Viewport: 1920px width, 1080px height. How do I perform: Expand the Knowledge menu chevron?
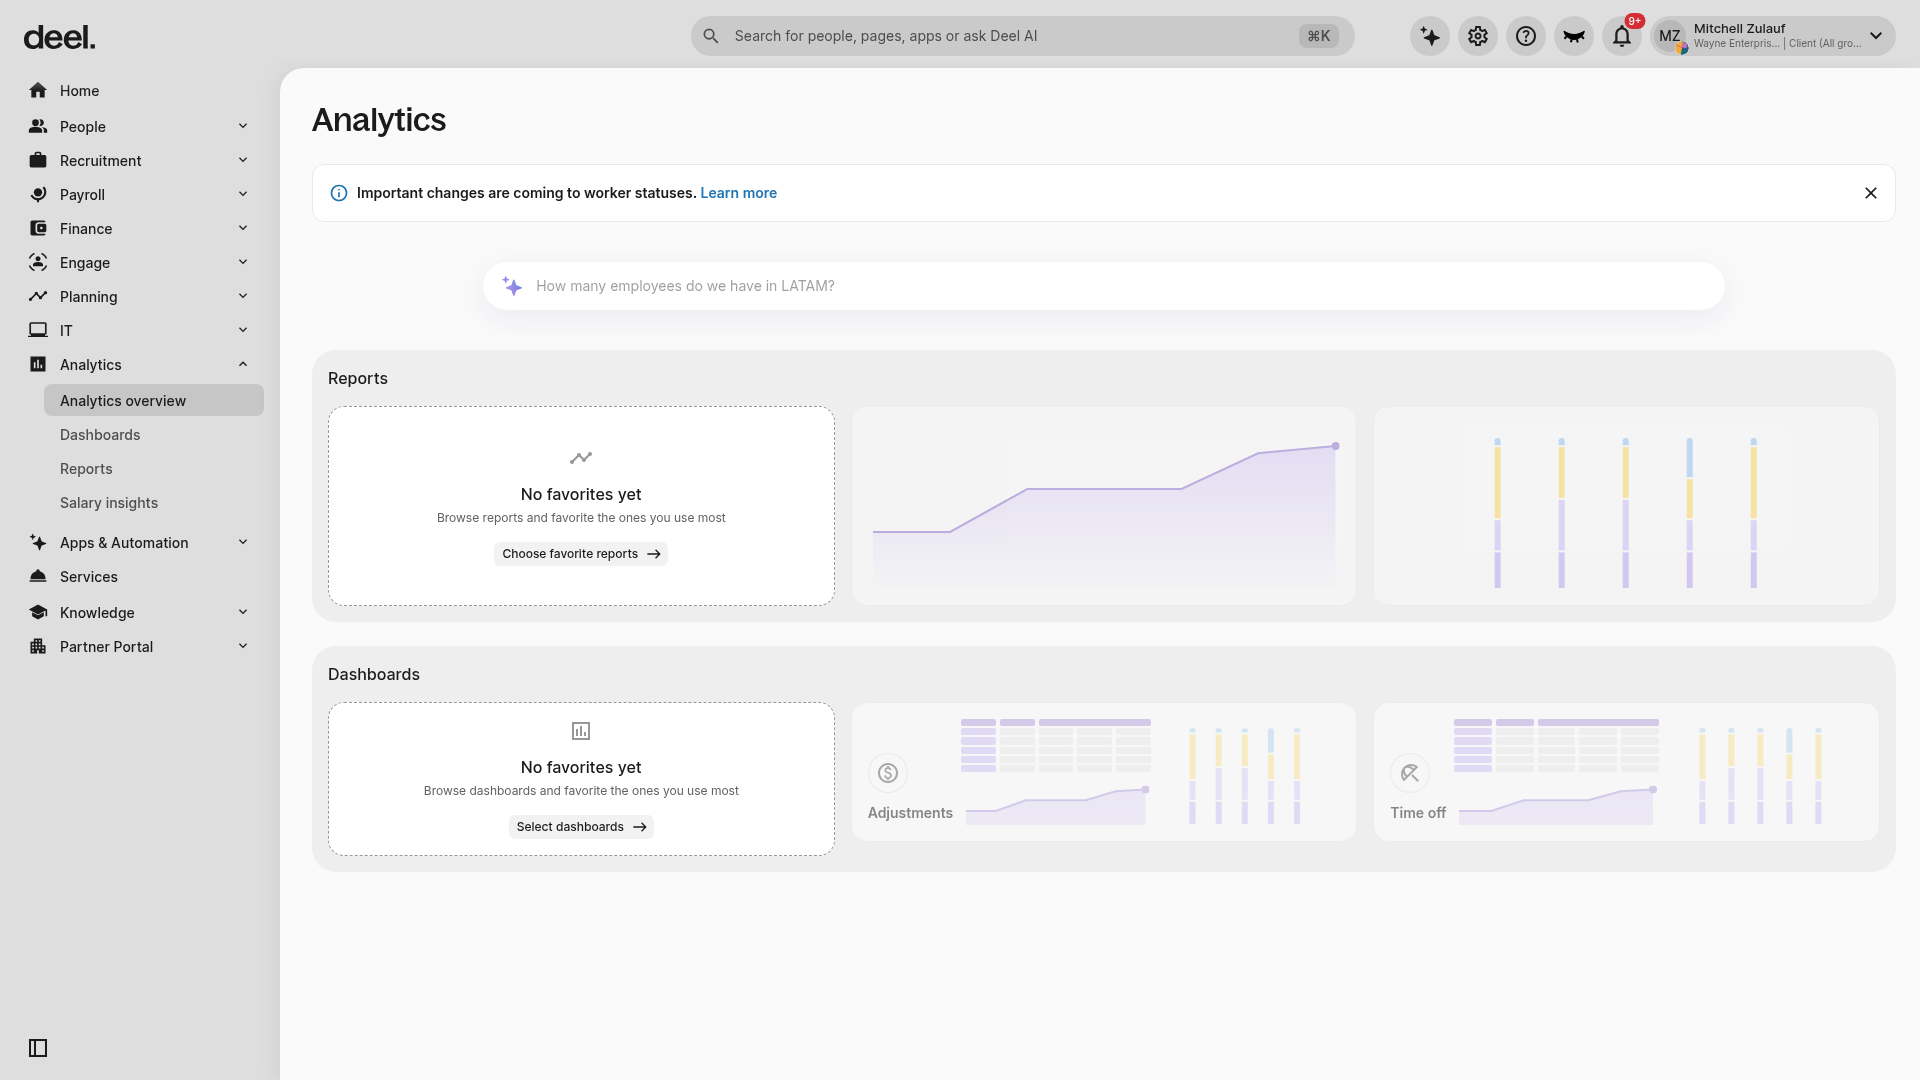click(243, 612)
